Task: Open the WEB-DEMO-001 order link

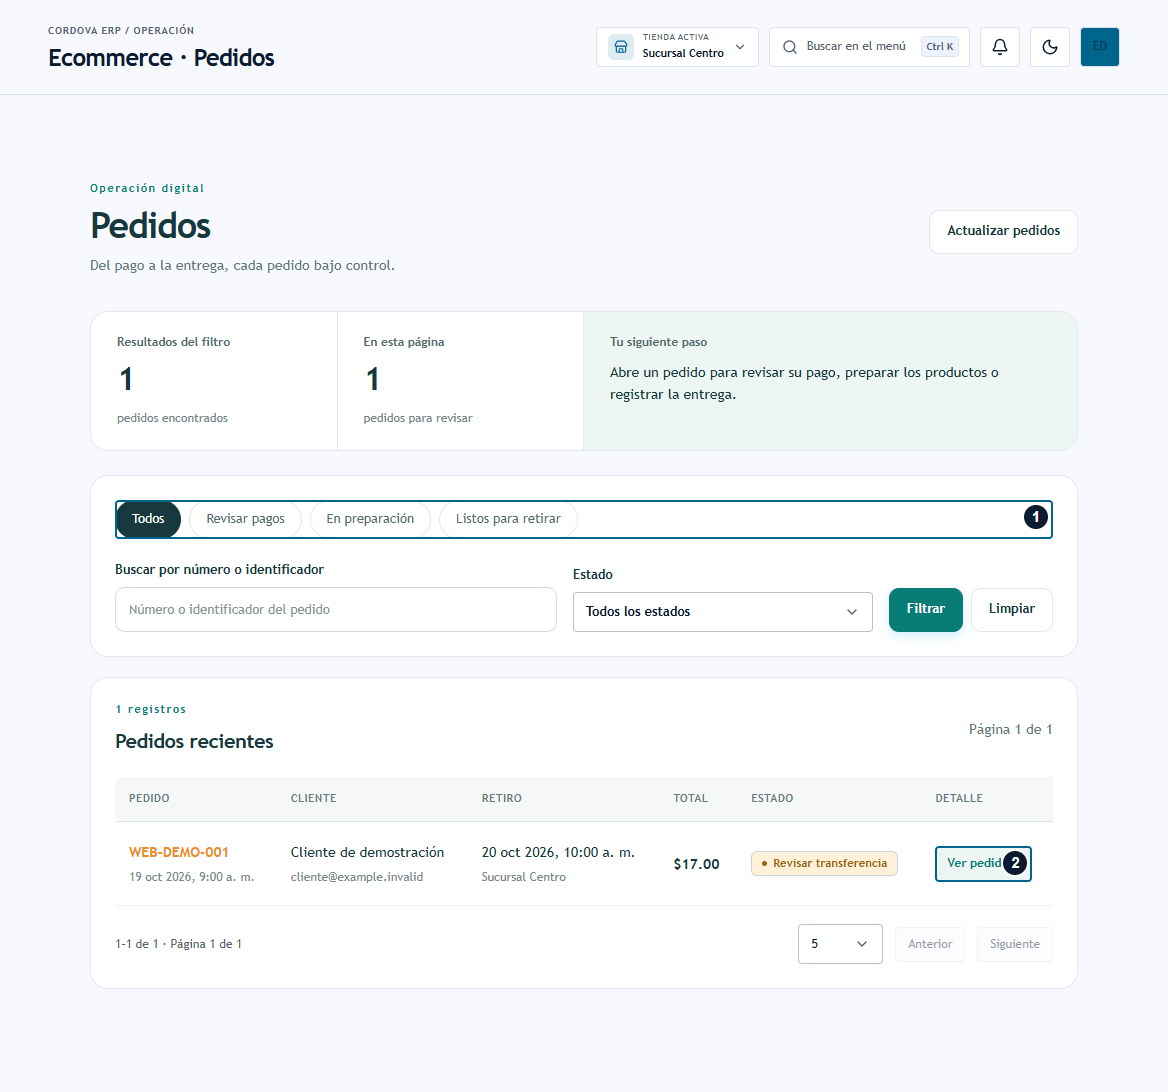Action: click(179, 852)
